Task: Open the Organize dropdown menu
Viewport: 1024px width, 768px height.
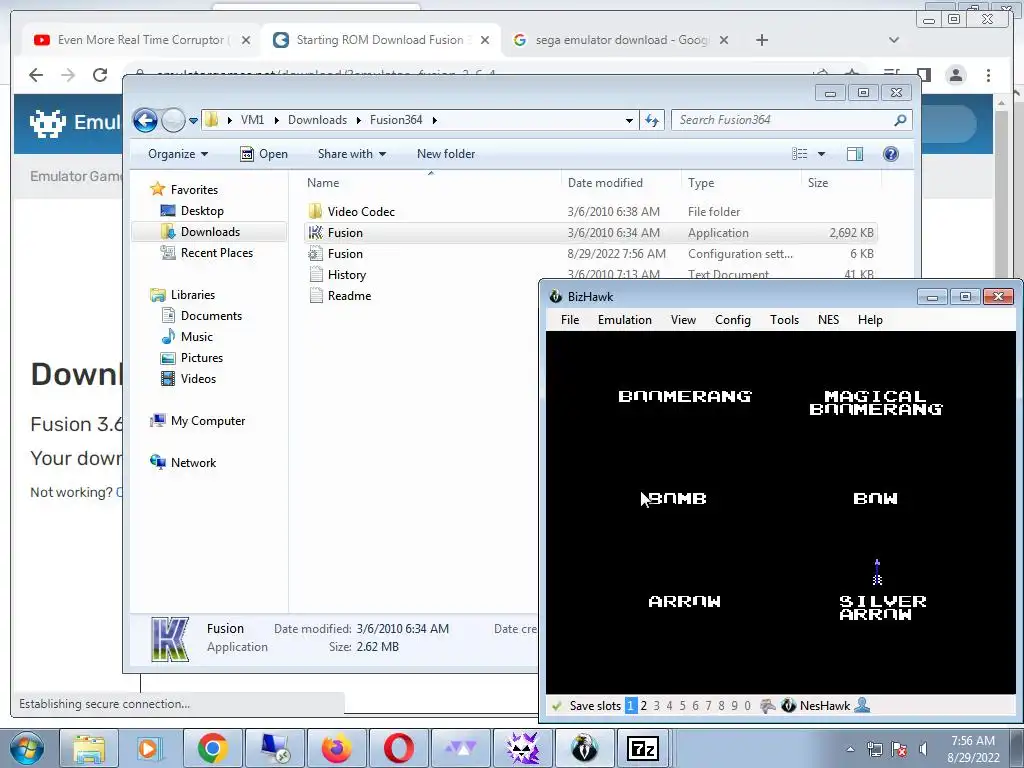Action: (178, 154)
